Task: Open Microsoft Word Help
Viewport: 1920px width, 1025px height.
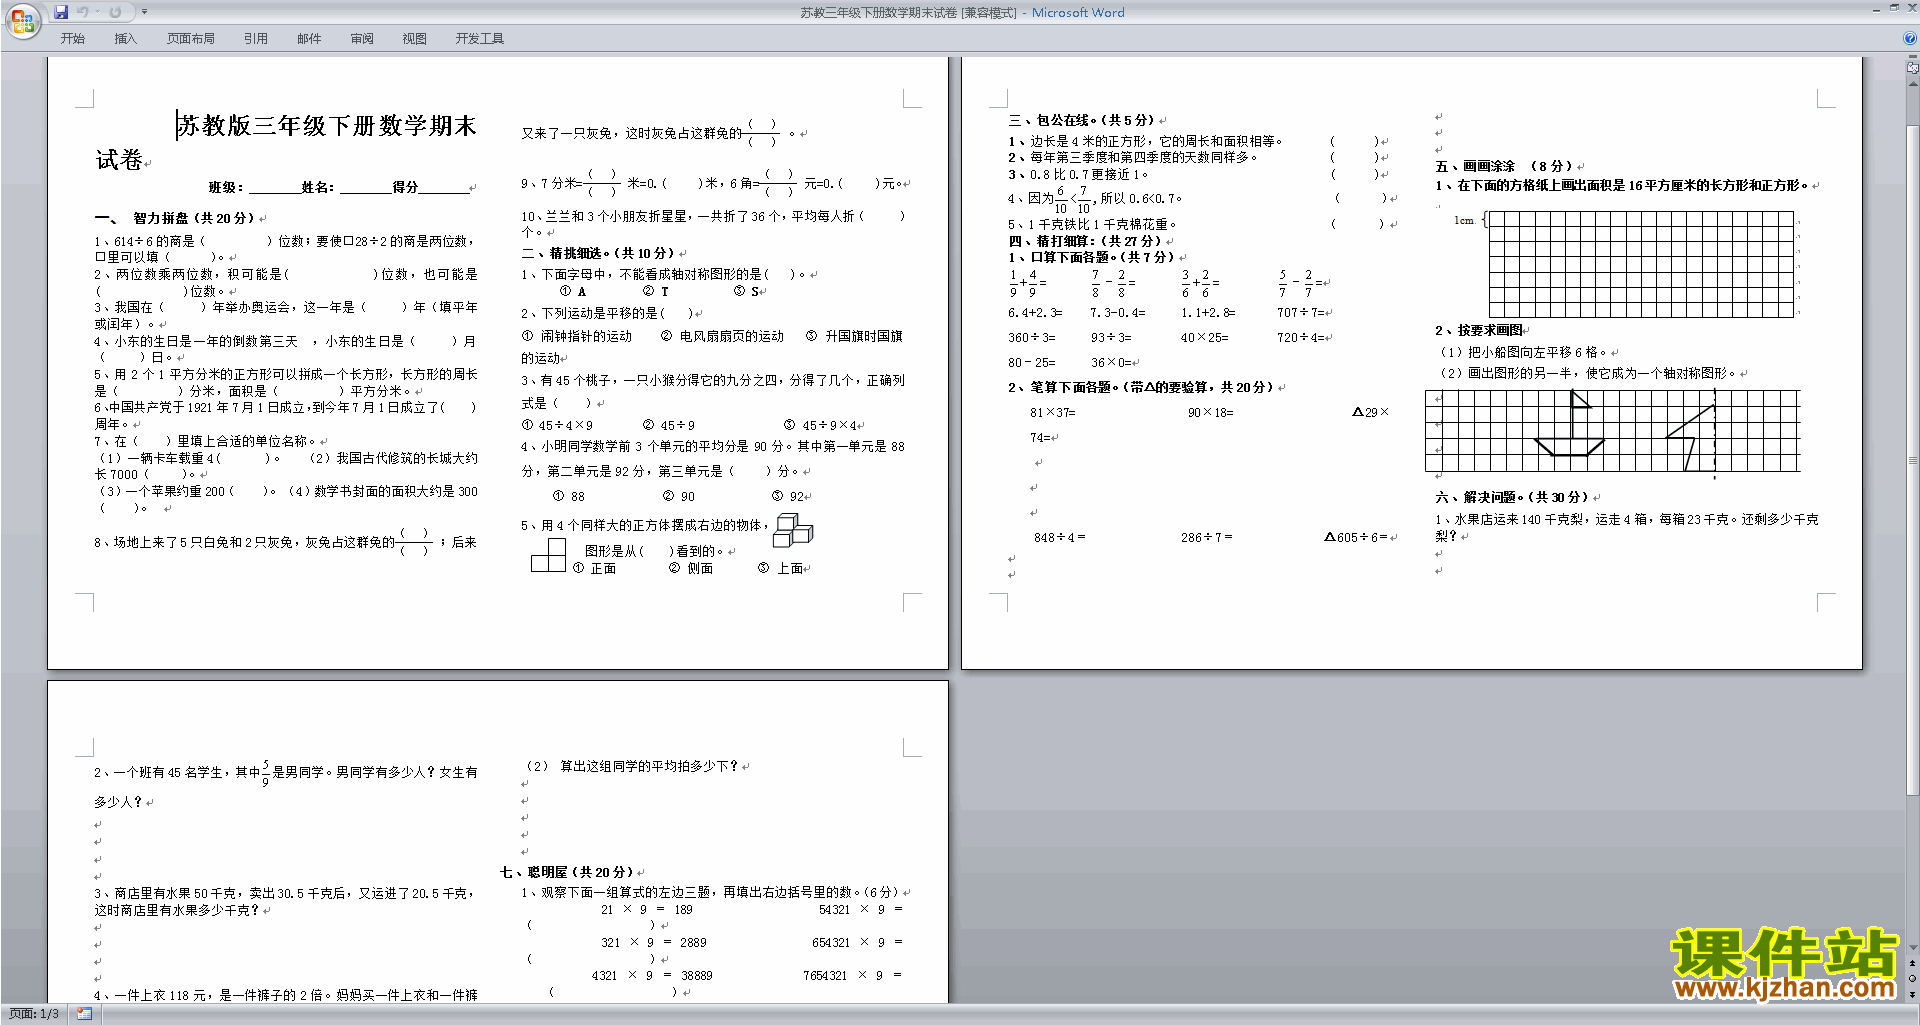Action: click(1910, 38)
